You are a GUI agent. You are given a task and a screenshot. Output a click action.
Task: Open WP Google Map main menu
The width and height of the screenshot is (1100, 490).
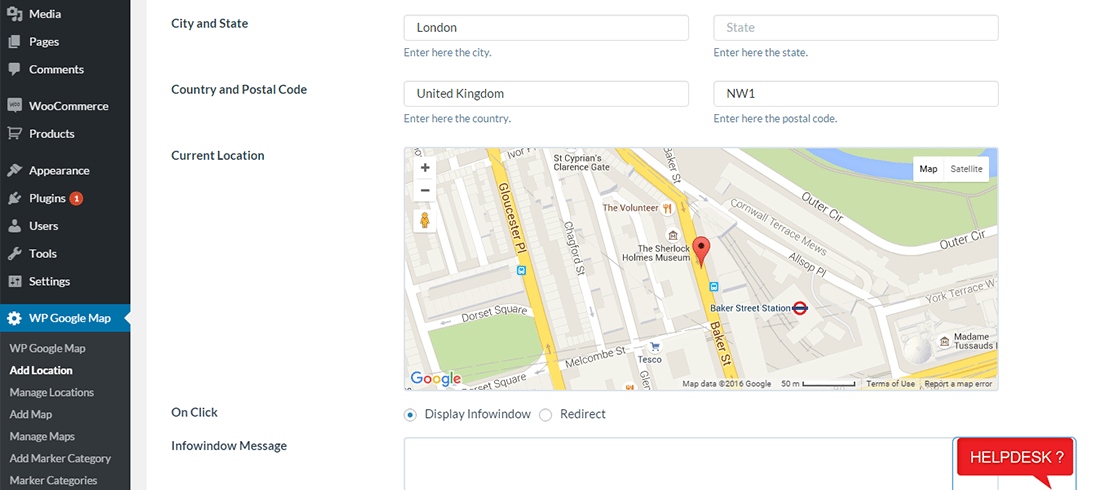click(x=65, y=318)
